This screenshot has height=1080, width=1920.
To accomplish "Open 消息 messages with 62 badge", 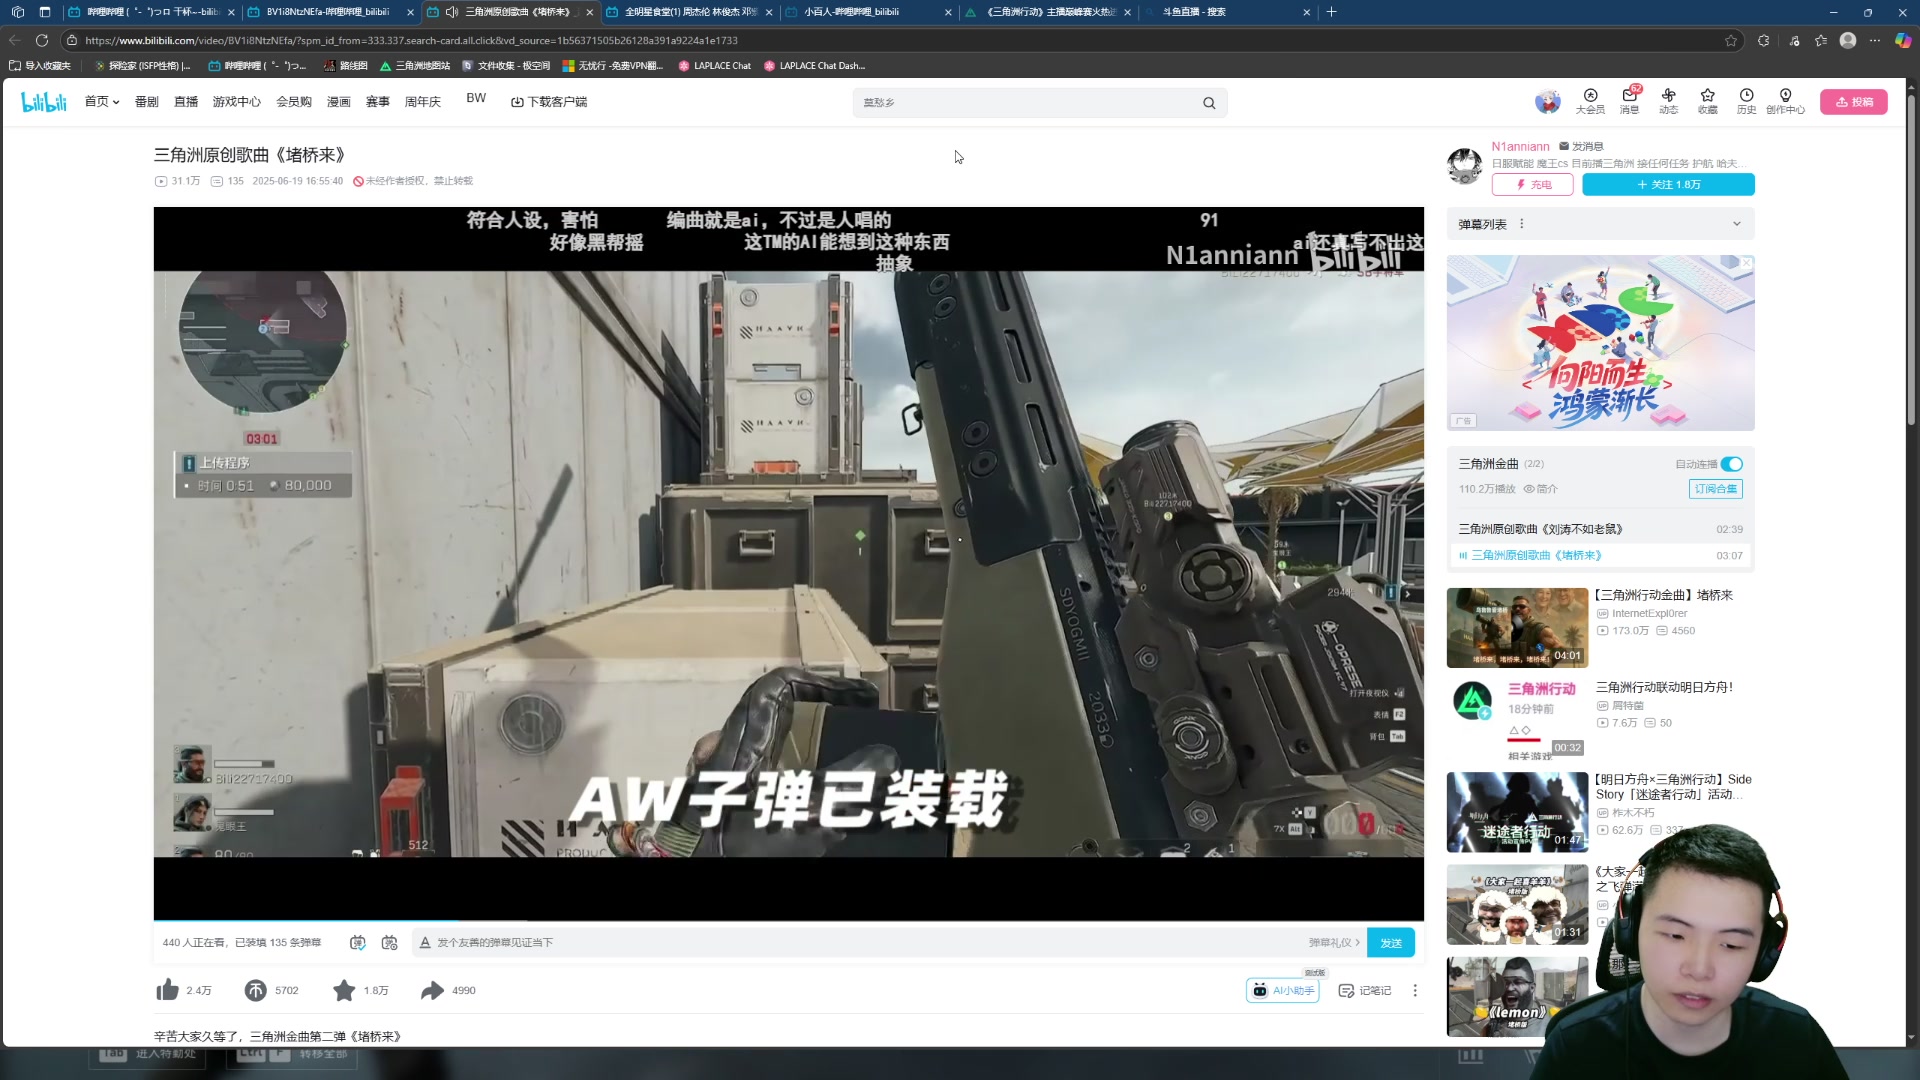I will coord(1630,101).
